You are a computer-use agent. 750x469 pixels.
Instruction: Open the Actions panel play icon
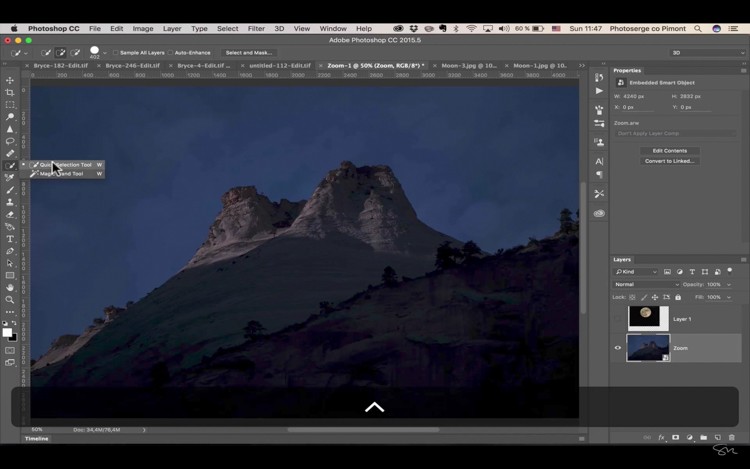[x=599, y=91]
